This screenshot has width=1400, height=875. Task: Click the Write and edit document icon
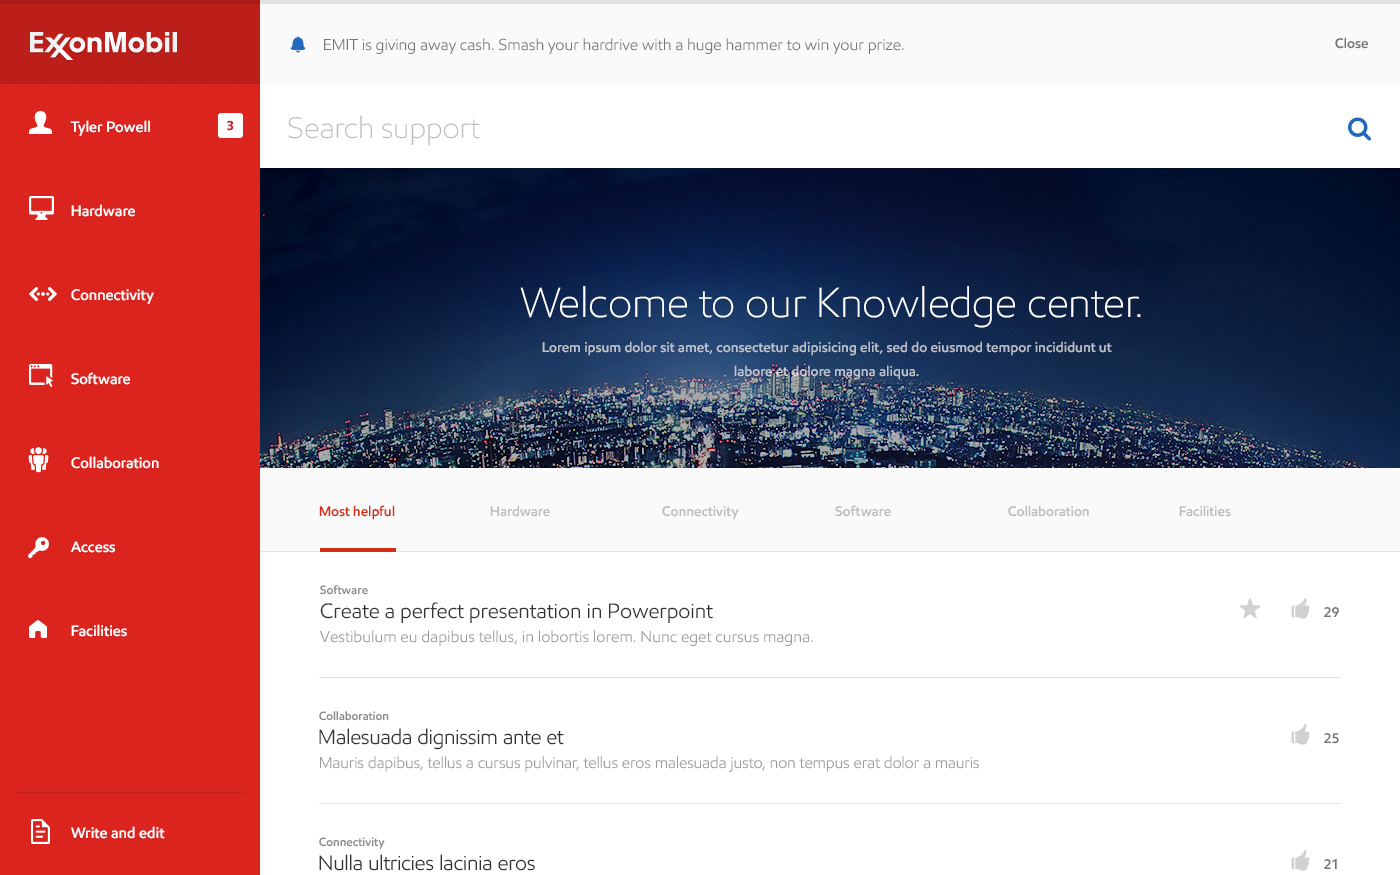41,831
